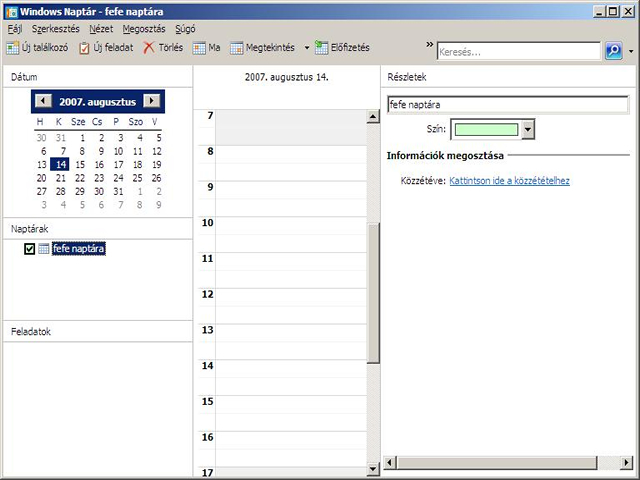Click the Keresés search field

click(x=518, y=50)
